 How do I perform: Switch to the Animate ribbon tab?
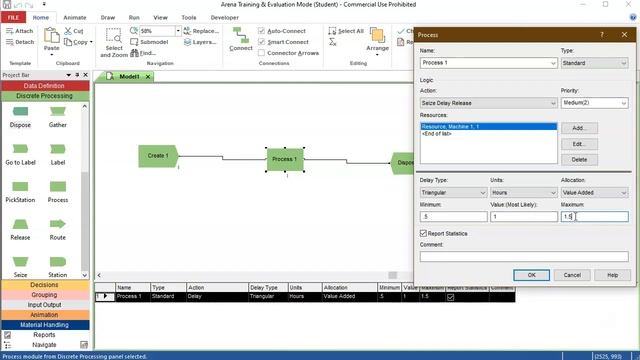click(75, 18)
